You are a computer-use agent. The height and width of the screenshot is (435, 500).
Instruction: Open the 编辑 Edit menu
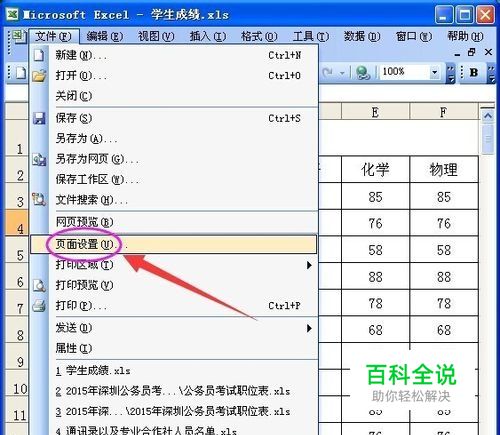pos(105,36)
